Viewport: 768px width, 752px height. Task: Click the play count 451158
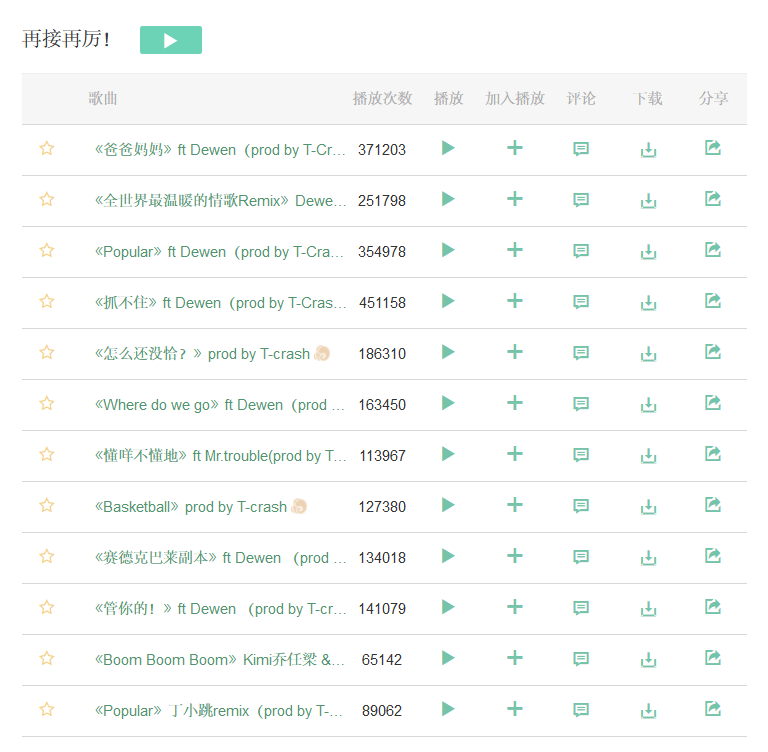click(x=382, y=303)
